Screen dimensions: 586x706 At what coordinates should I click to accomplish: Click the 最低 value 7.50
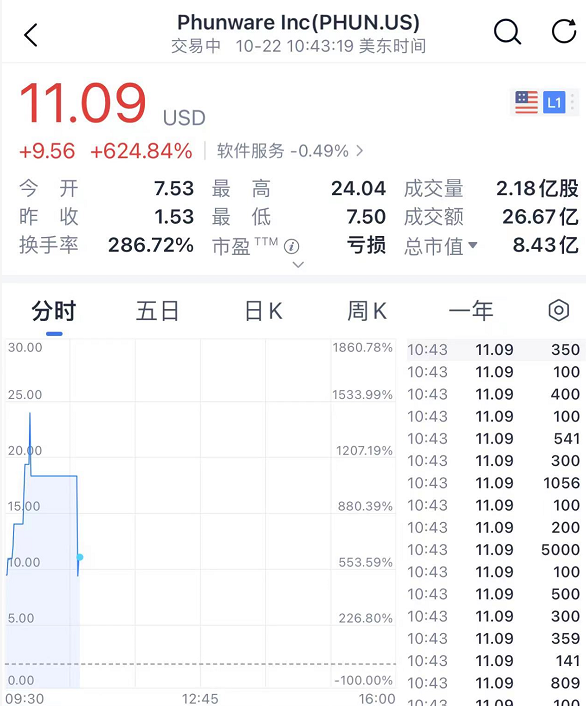pos(366,217)
